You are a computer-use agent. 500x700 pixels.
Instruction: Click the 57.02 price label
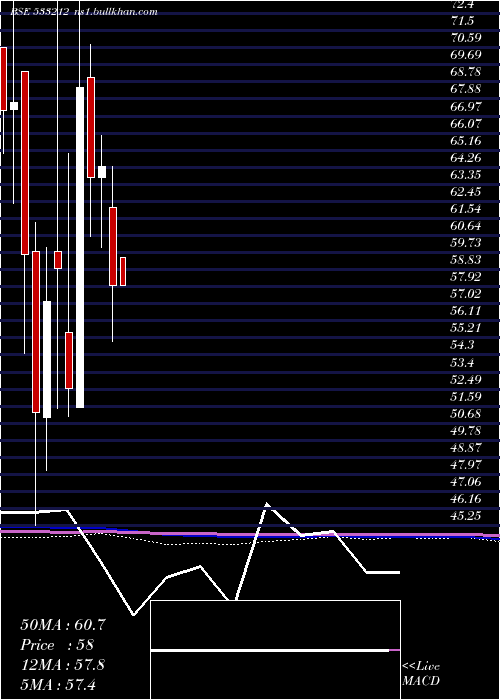466,294
